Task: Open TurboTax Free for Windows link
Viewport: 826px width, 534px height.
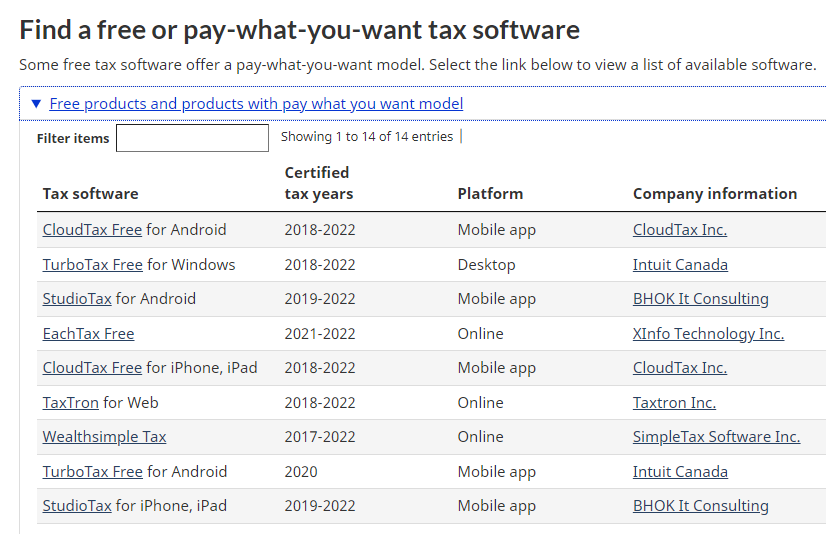Action: point(93,264)
